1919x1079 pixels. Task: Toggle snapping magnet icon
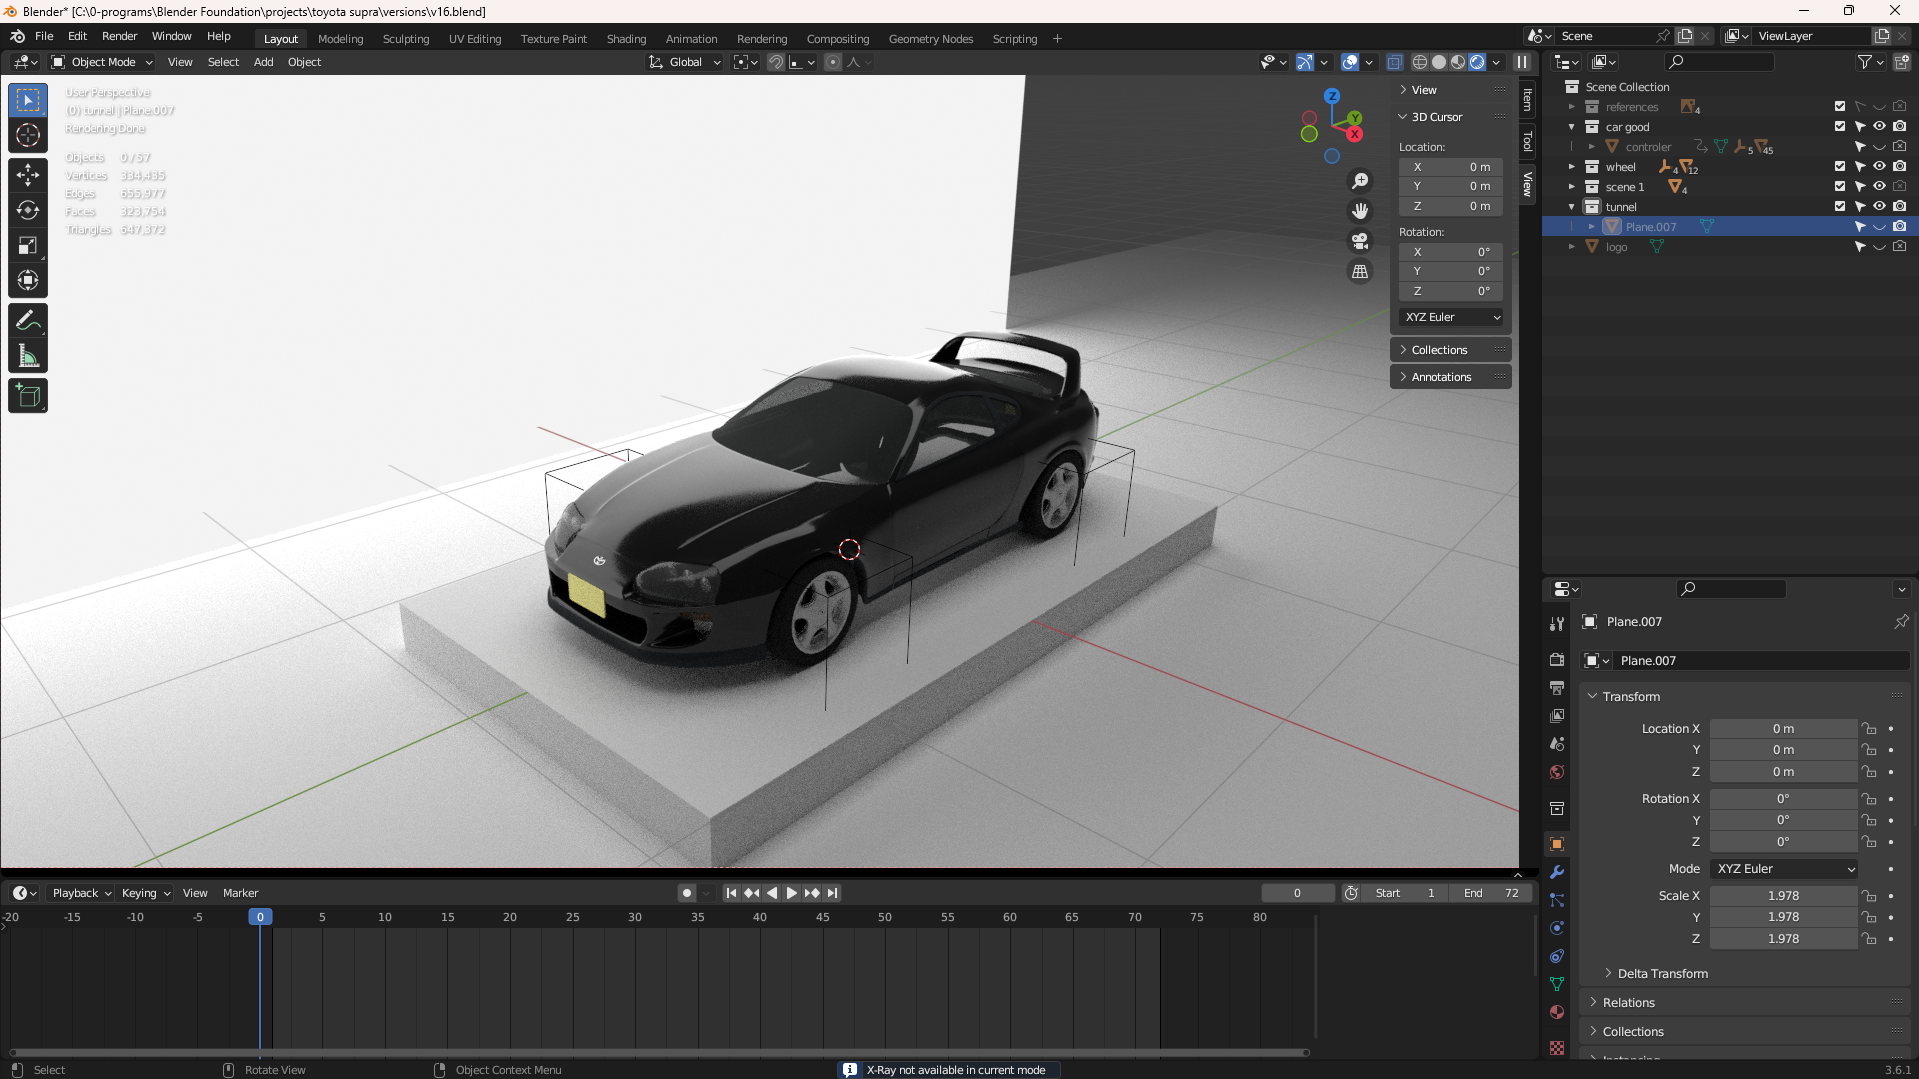pyautogui.click(x=776, y=62)
